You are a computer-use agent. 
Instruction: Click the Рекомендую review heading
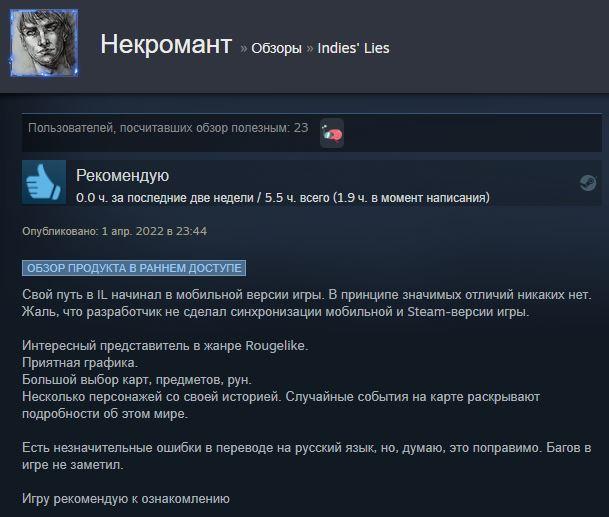click(x=122, y=176)
